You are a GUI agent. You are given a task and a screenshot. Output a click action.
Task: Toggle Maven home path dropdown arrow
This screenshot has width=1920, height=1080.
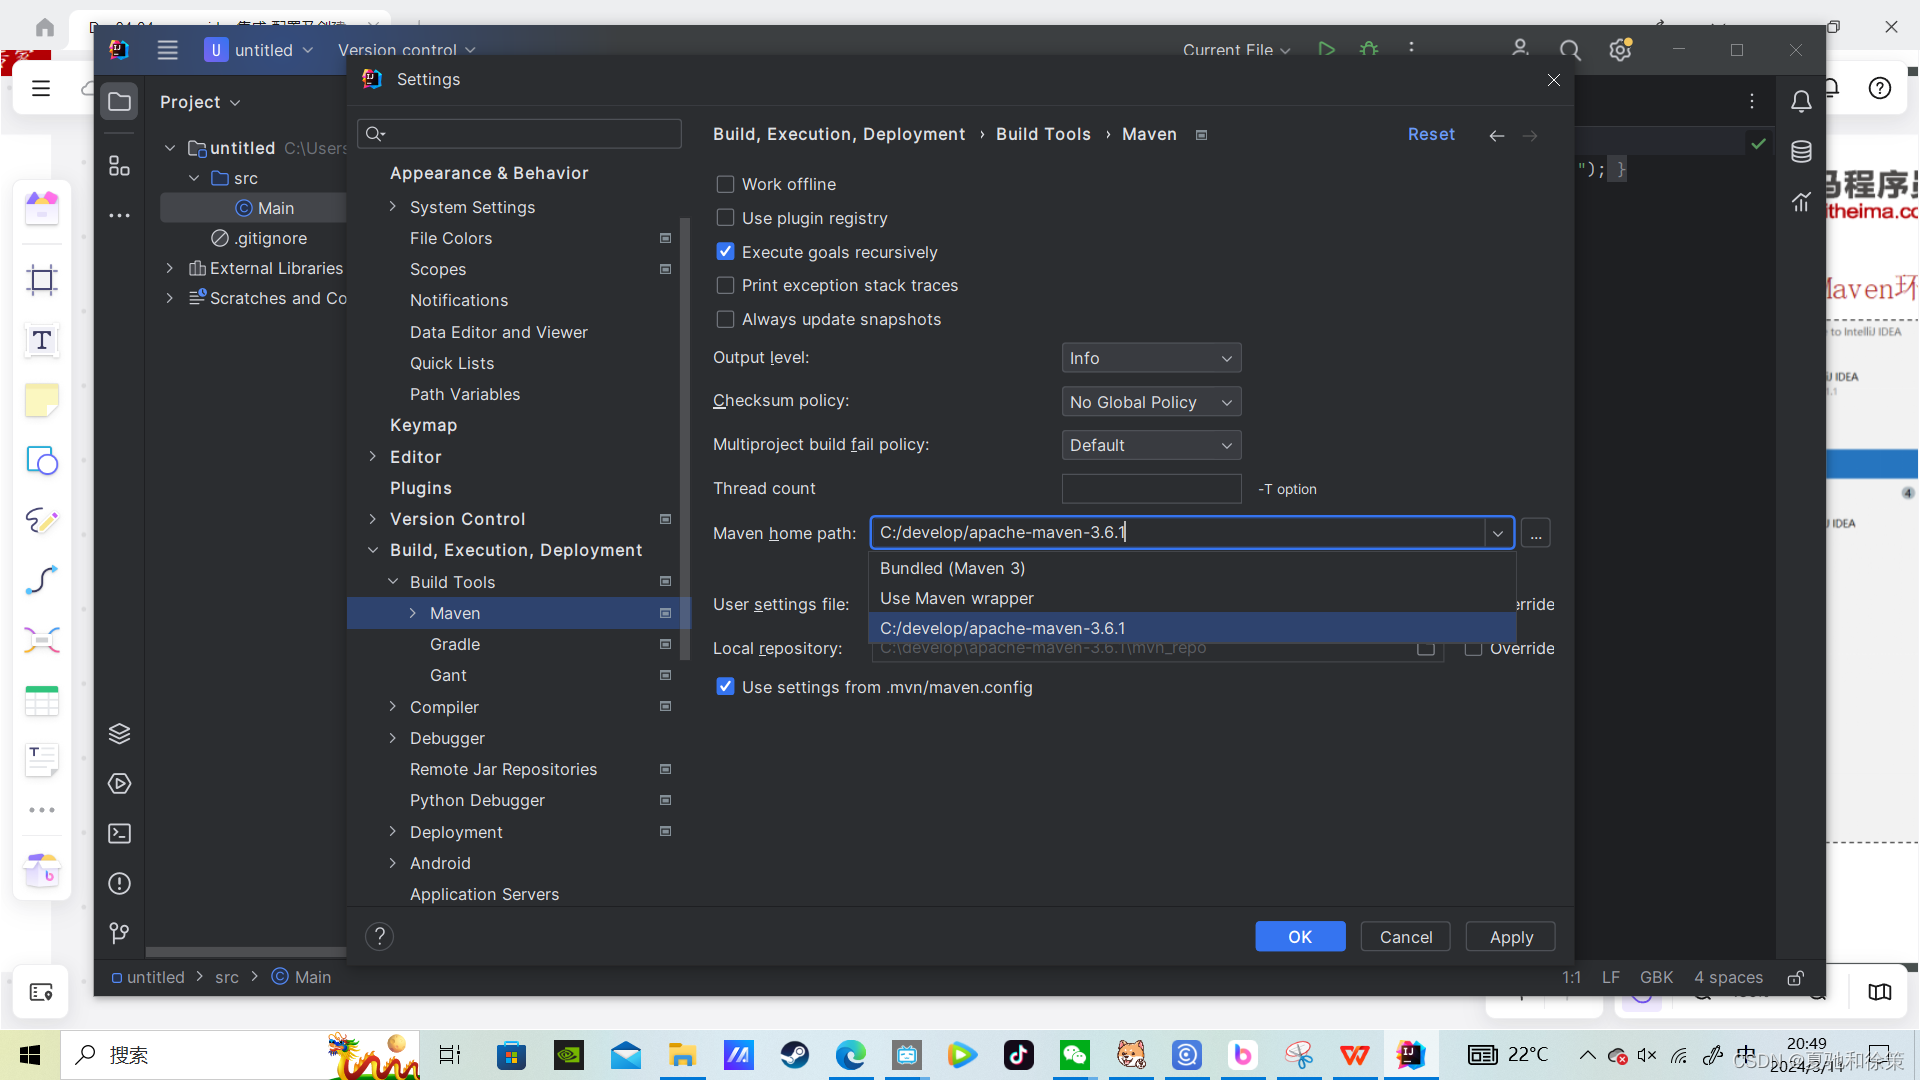pos(1497,533)
